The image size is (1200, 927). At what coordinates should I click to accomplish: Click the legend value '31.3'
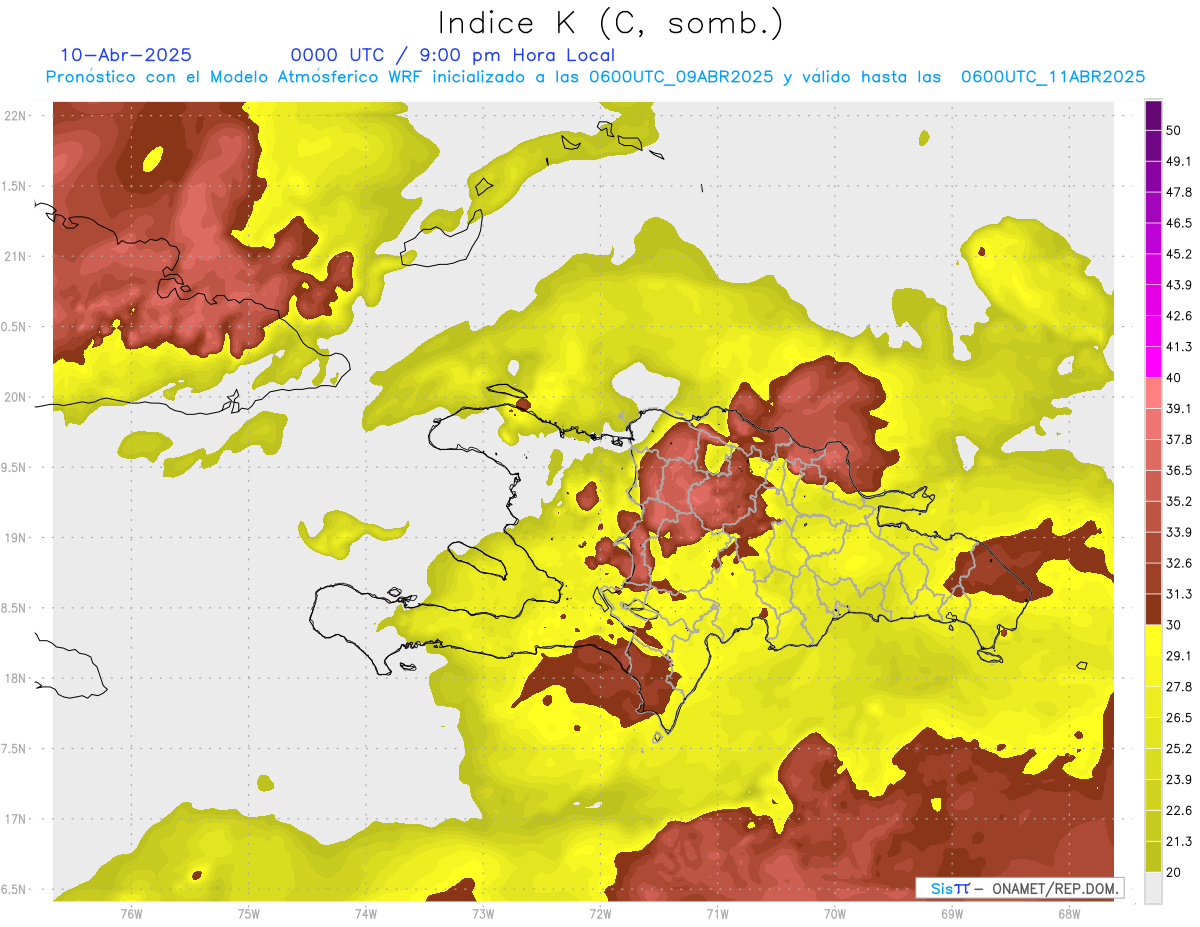[1179, 594]
